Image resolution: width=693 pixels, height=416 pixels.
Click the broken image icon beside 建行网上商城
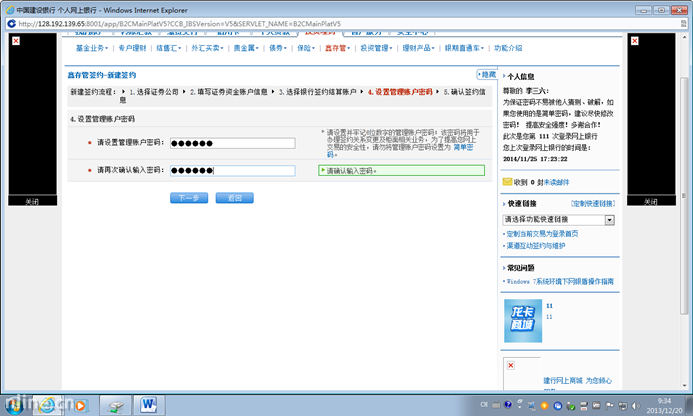click(510, 365)
